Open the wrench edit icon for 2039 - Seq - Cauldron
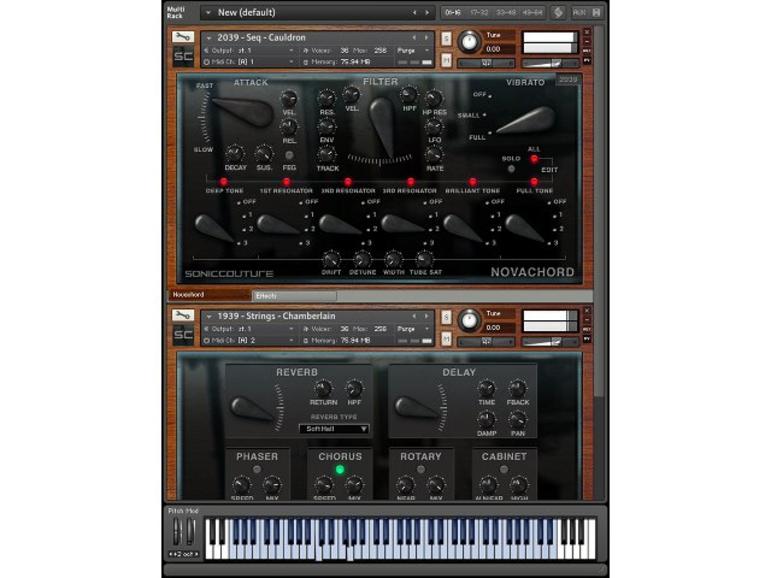Screen dimensions: 770x578 pos(183,37)
